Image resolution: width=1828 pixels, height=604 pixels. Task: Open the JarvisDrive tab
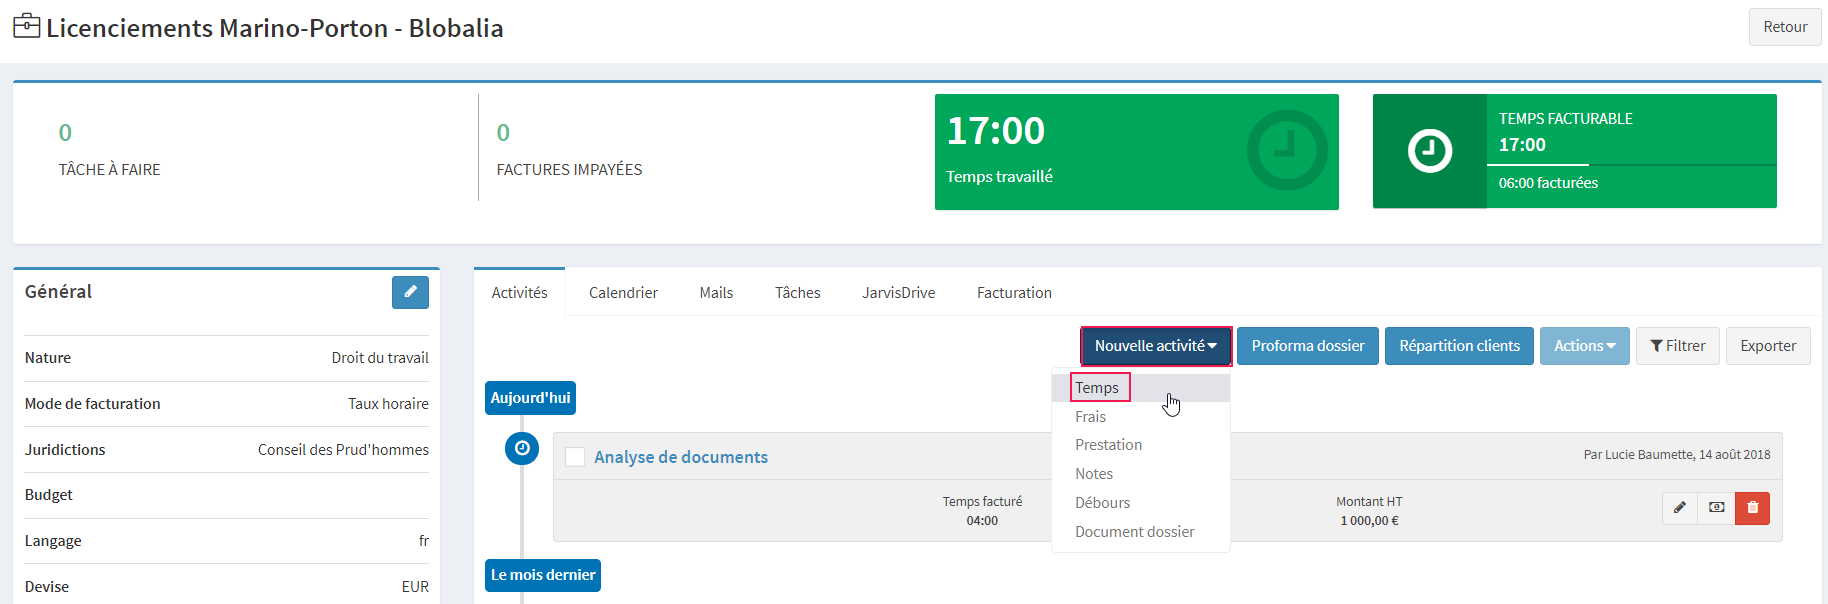point(899,292)
